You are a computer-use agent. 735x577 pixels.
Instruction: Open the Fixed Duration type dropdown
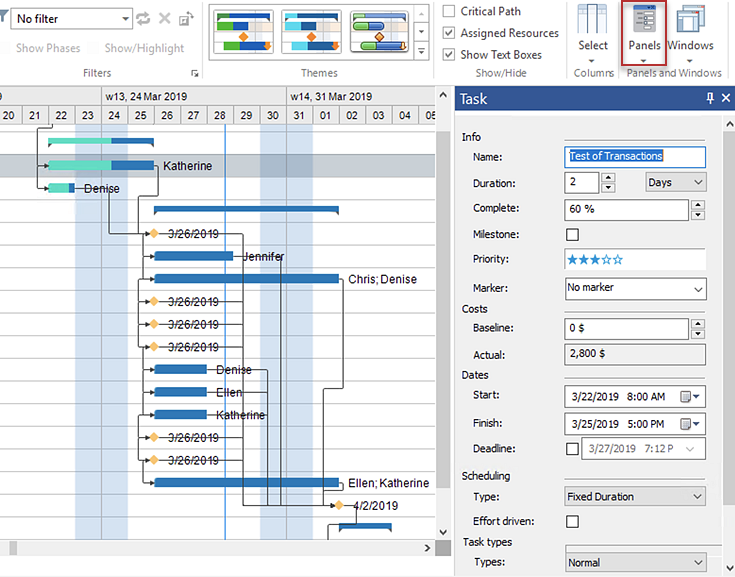click(x=635, y=496)
